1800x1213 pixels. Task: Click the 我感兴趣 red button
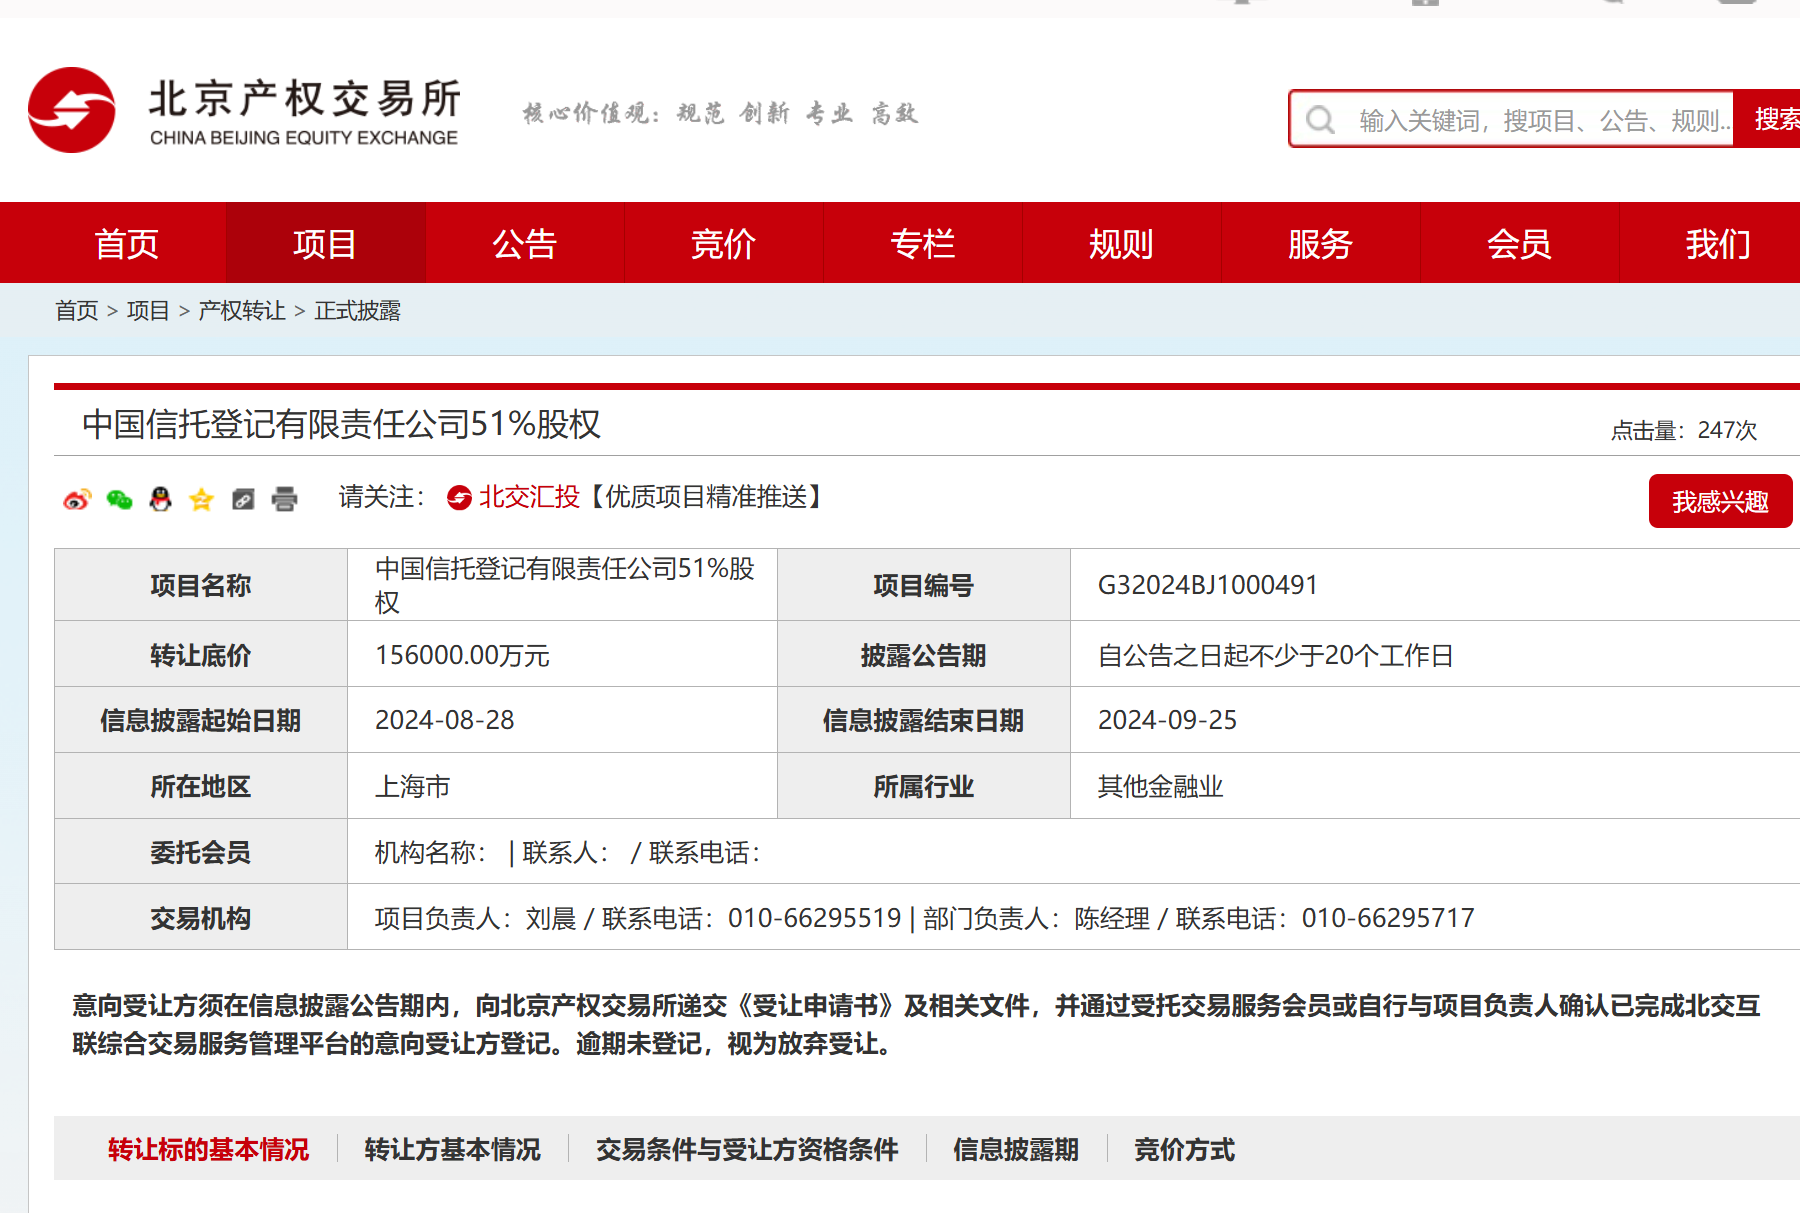[1719, 501]
